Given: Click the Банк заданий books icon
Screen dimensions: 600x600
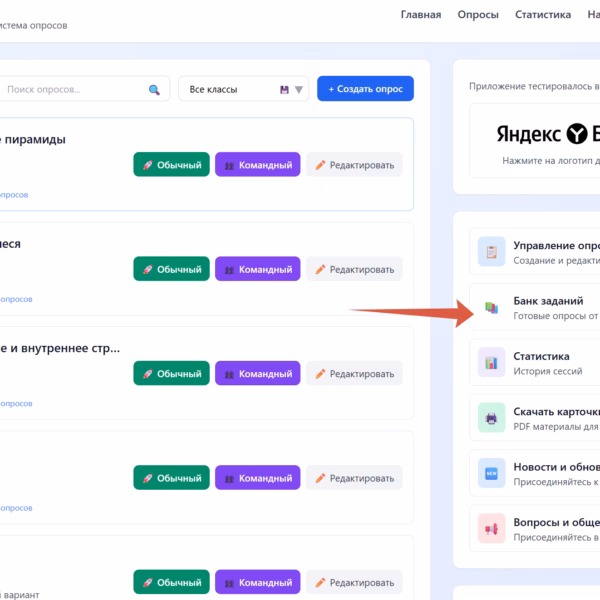Looking at the screenshot, I should tap(492, 307).
